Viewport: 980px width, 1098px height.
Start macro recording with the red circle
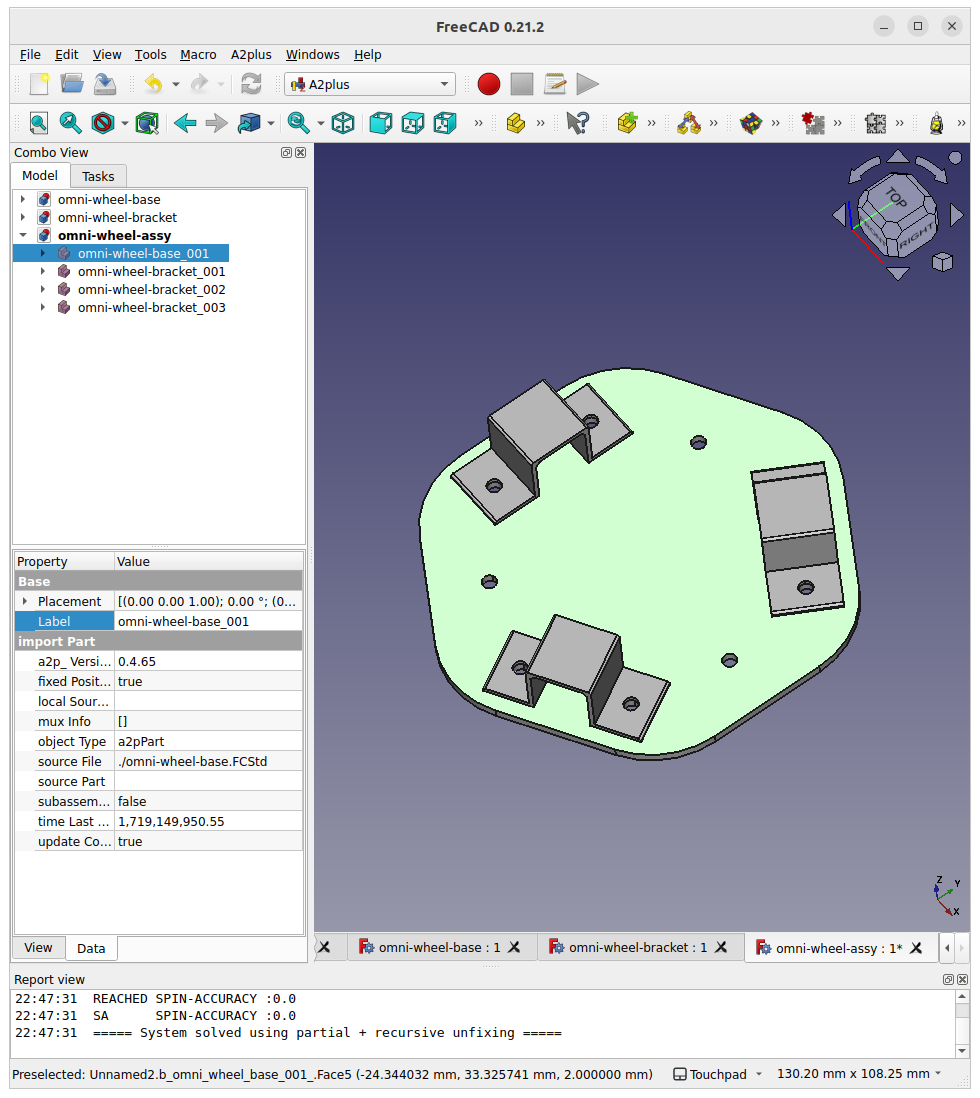pos(489,84)
